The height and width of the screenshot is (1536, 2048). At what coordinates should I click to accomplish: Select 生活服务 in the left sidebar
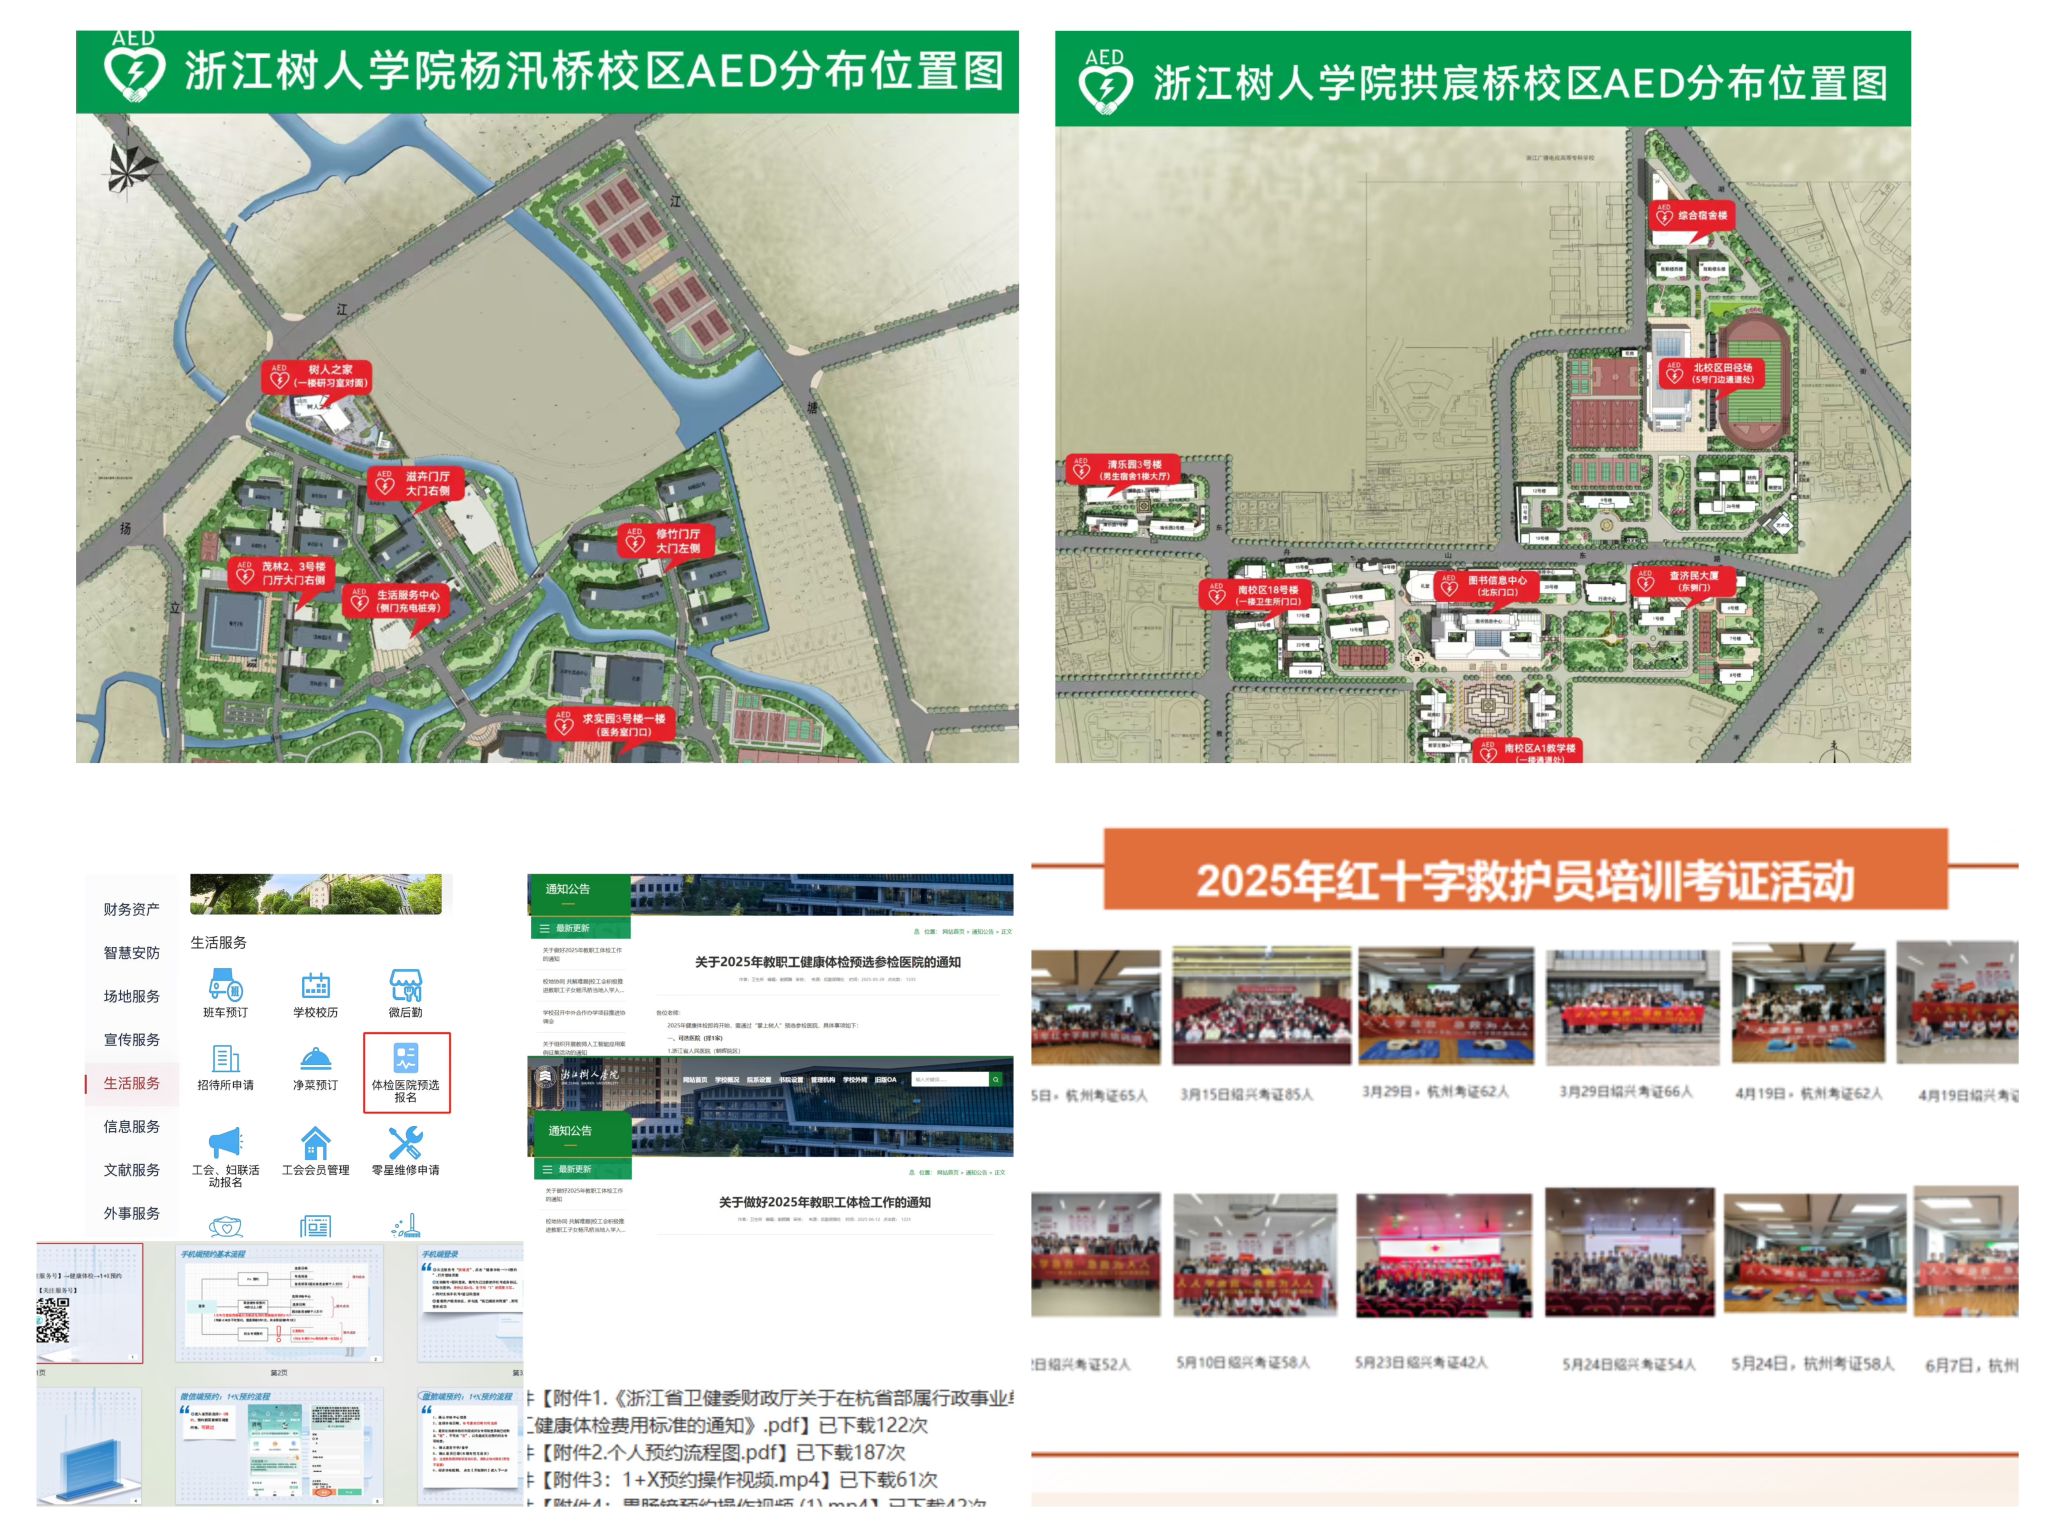point(132,1083)
